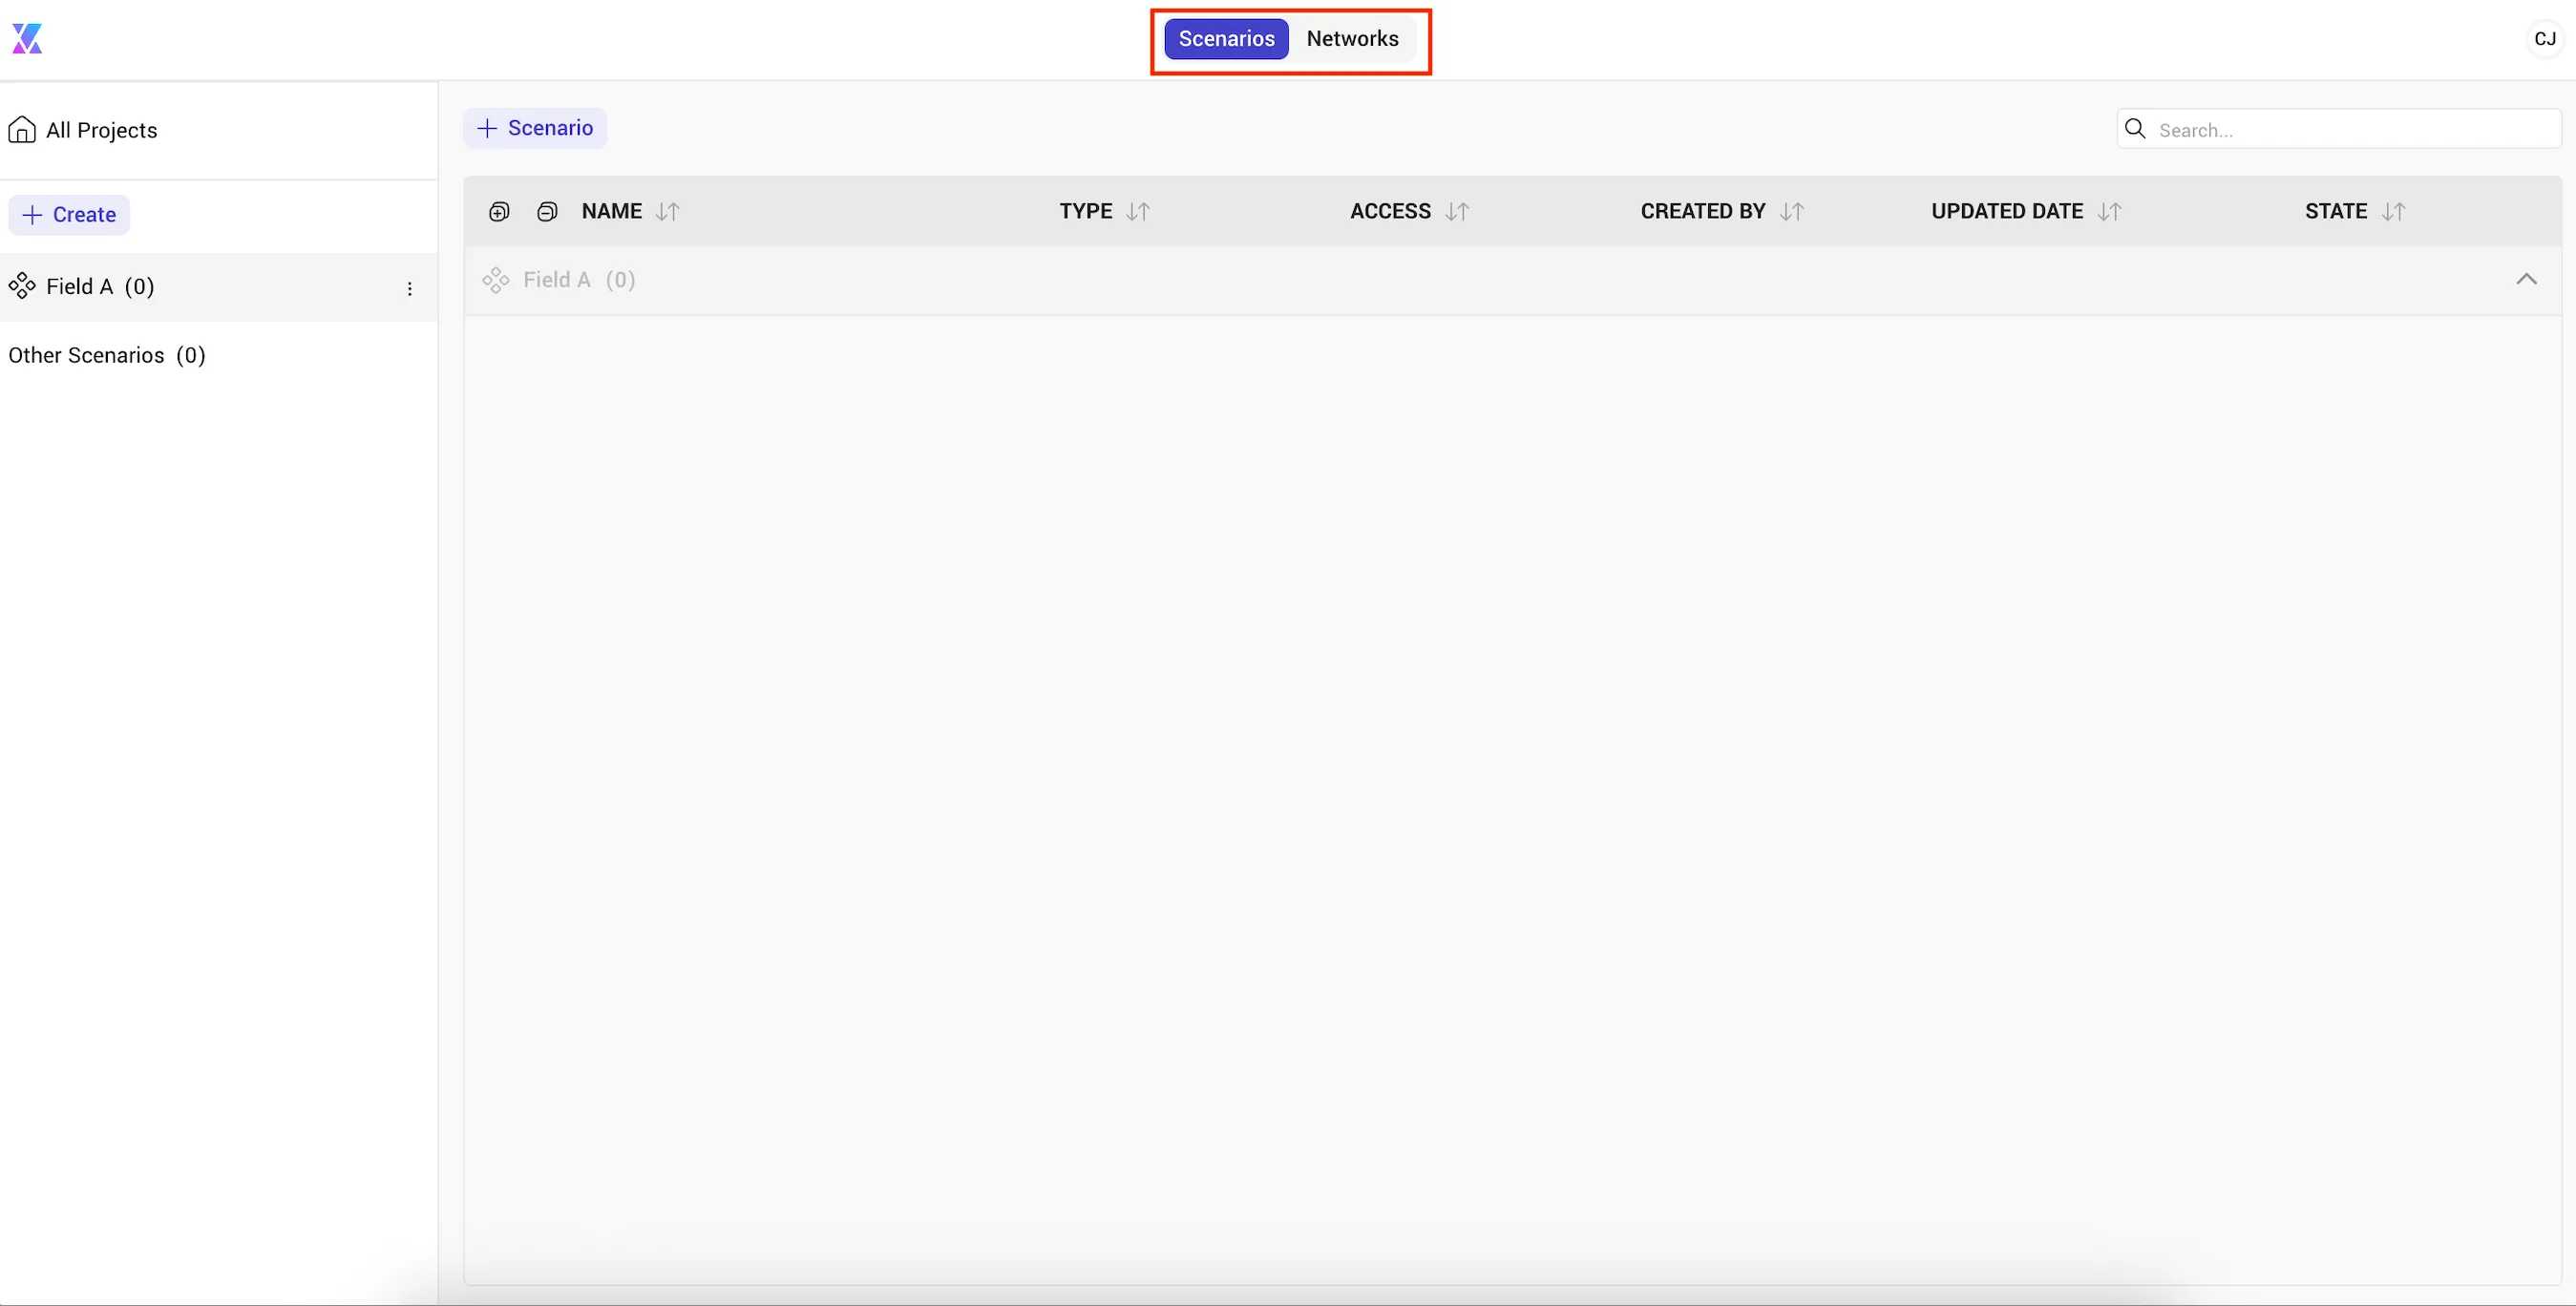Switch to the Scenarios tab
The image size is (2576, 1306).
point(1226,39)
